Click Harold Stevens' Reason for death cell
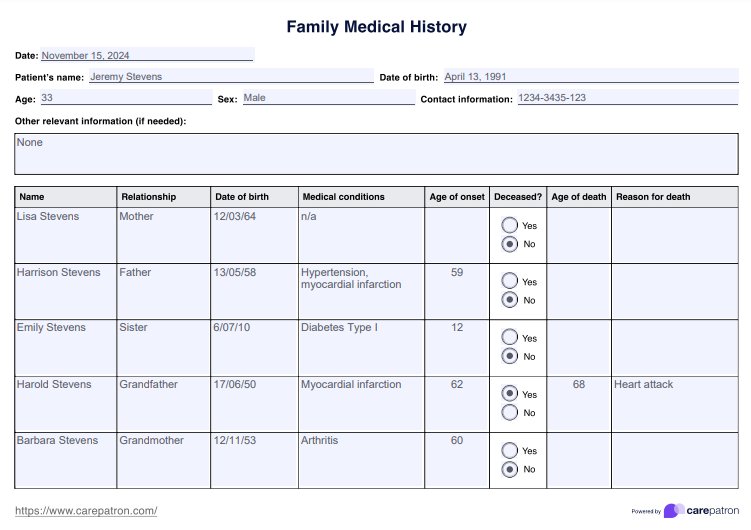751x530 pixels. (675, 404)
